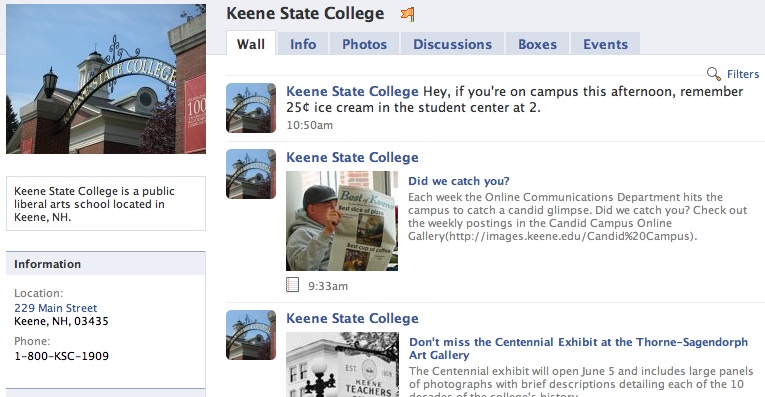Switch to the Info tab
Image resolution: width=765 pixels, height=397 pixels.
click(303, 44)
